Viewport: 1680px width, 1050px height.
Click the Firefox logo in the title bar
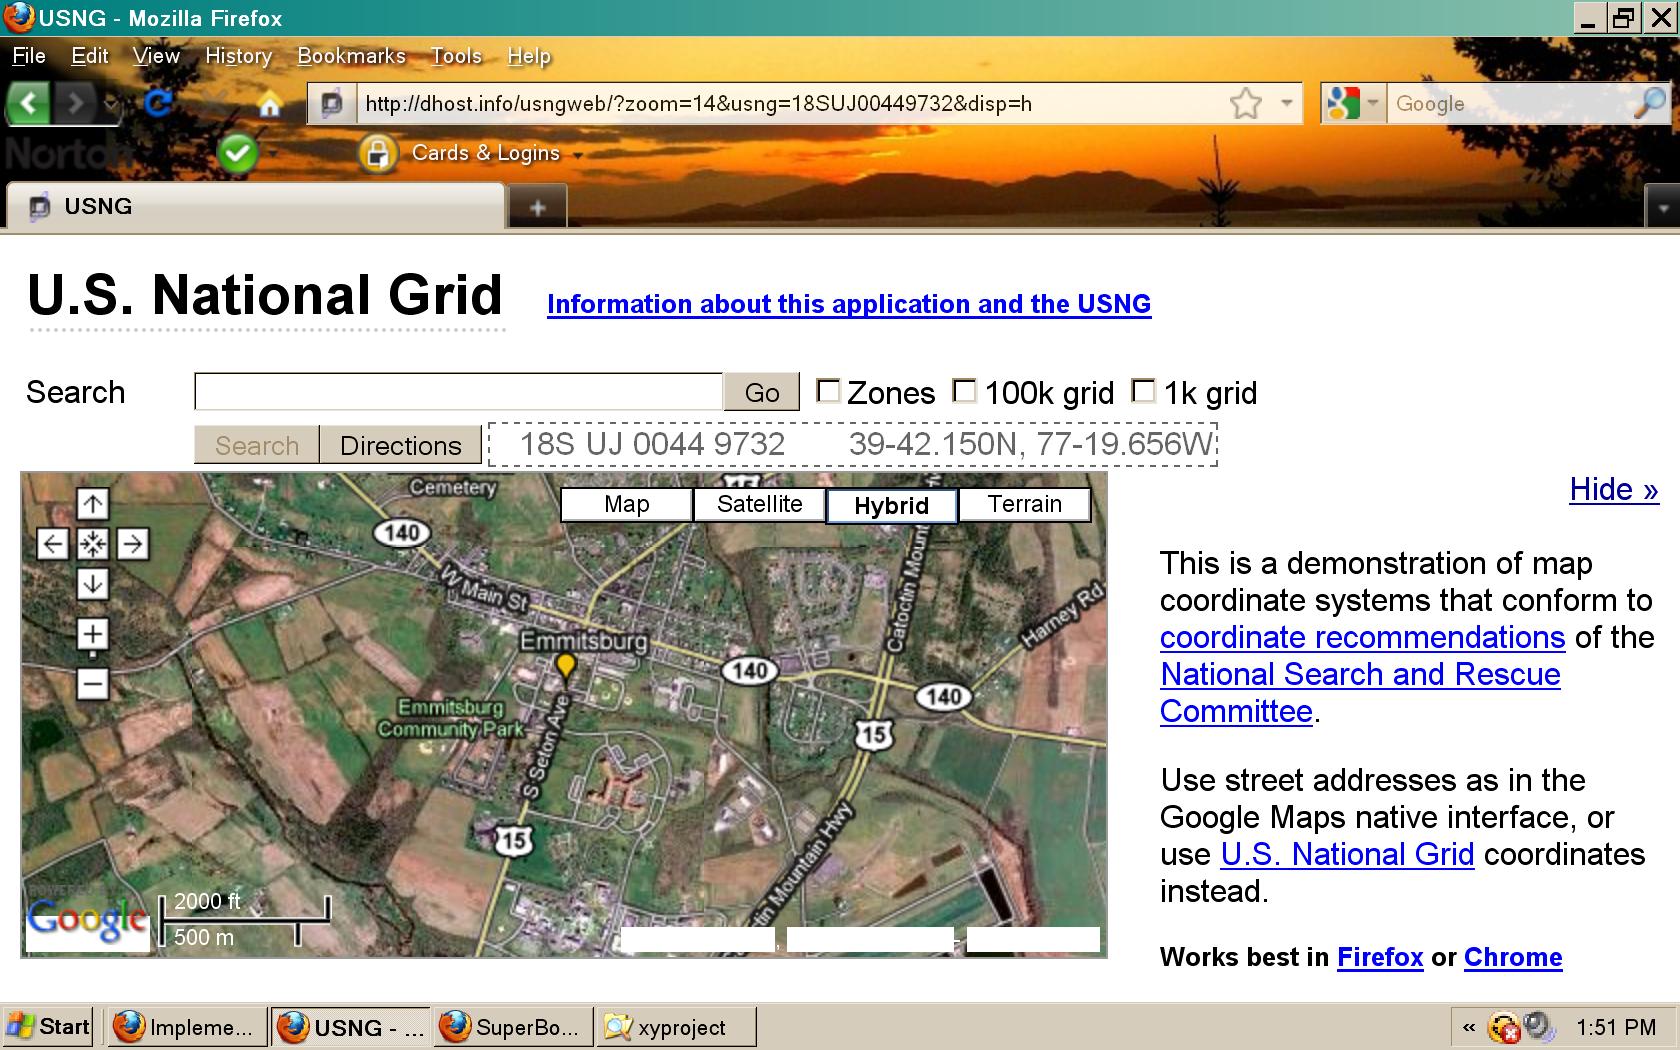click(x=19, y=18)
